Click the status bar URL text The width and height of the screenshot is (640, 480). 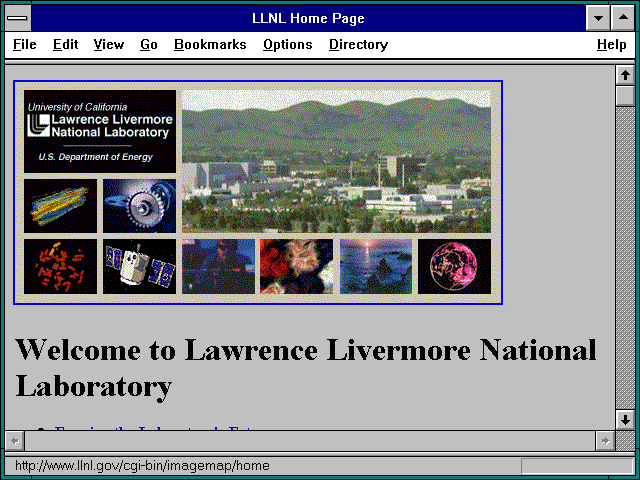[142, 466]
